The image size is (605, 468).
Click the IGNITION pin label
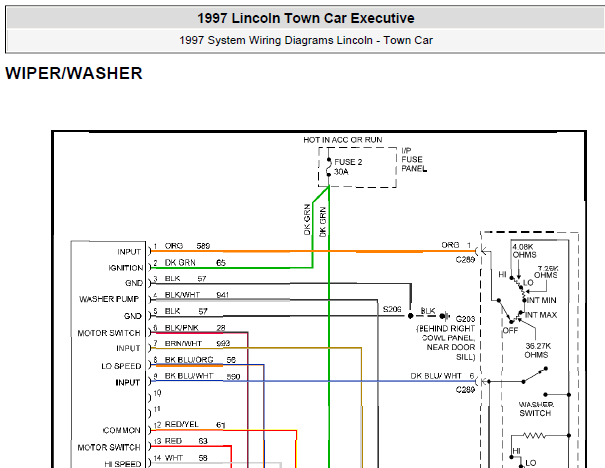pyautogui.click(x=126, y=268)
